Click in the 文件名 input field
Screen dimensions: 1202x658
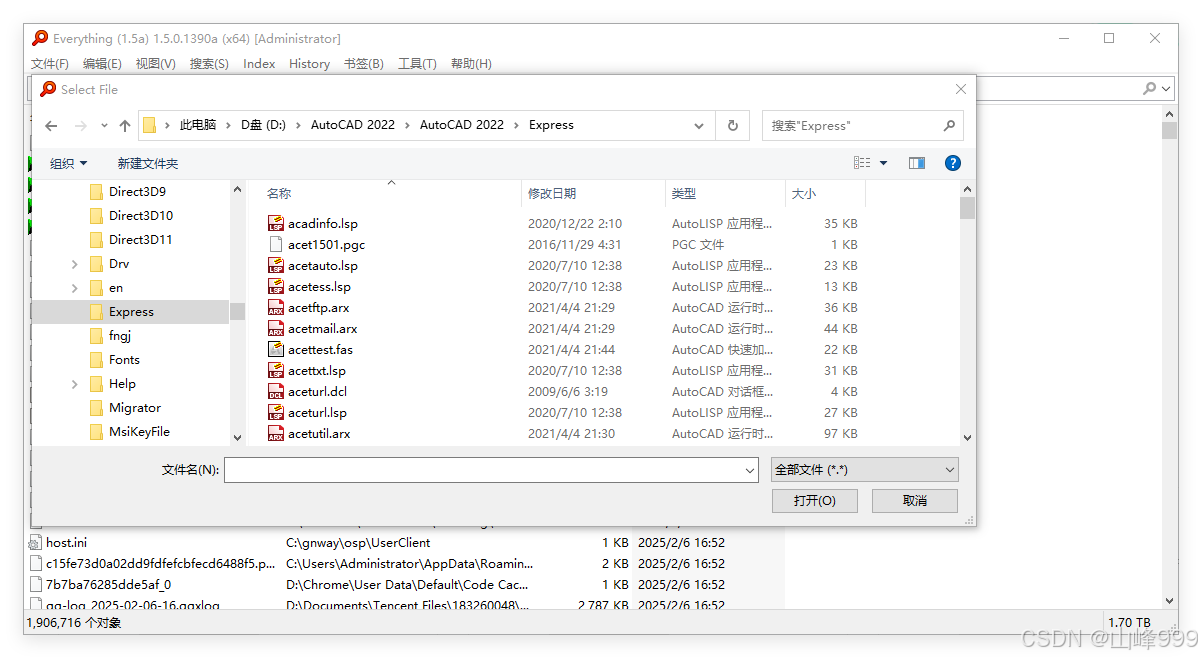pos(483,469)
